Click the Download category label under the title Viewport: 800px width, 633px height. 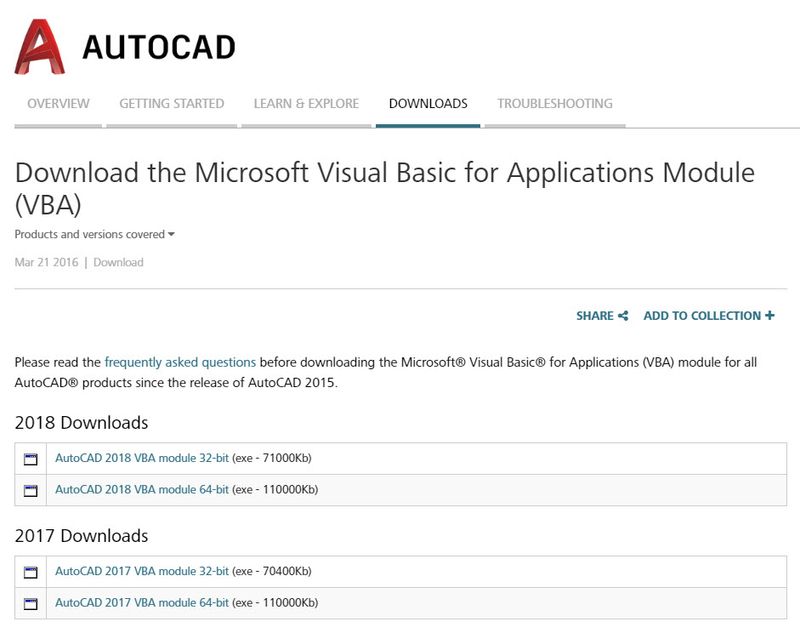point(118,263)
